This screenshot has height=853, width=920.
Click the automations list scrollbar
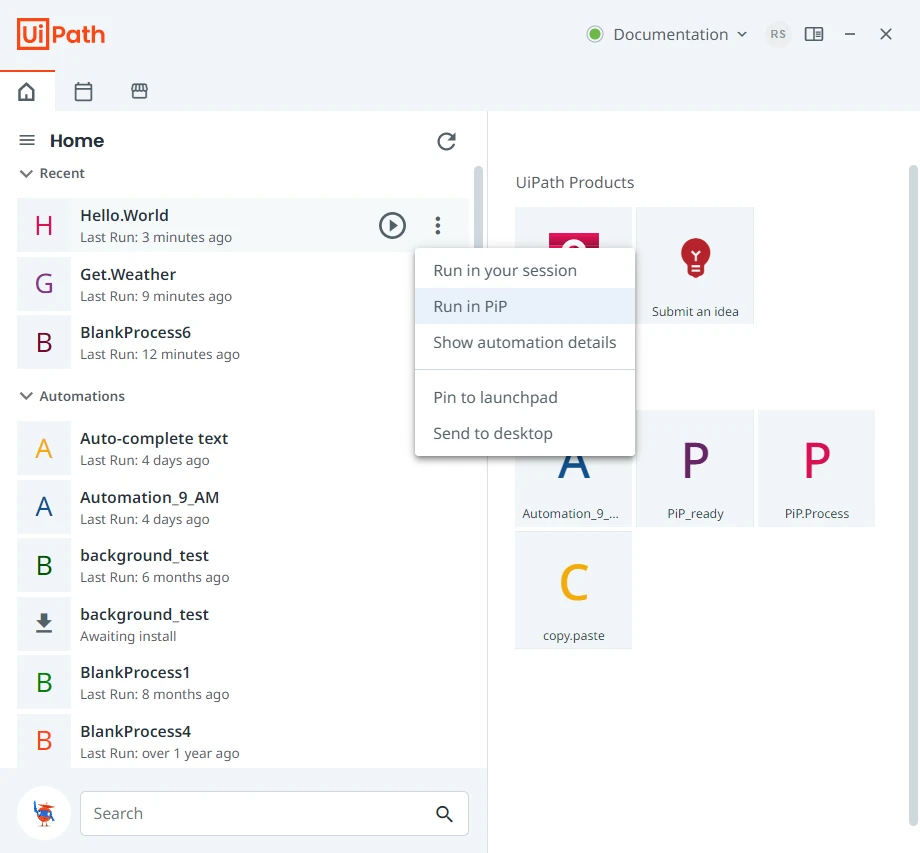[x=478, y=207]
